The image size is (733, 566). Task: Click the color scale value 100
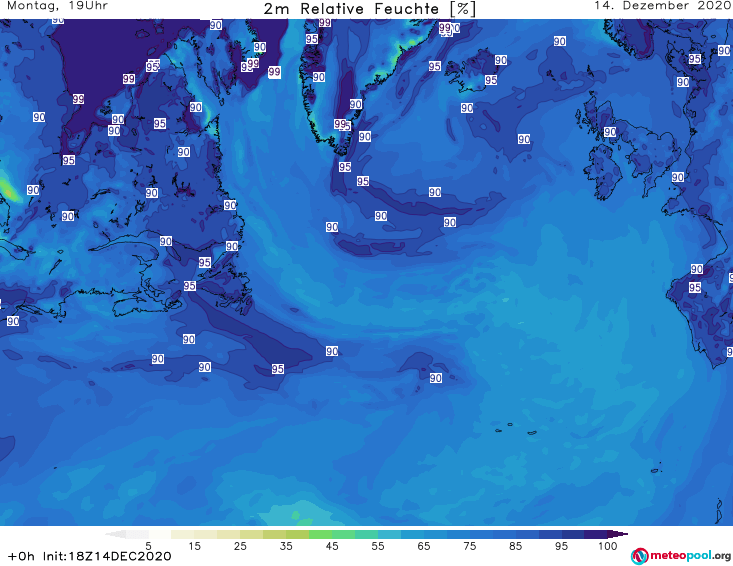608,546
